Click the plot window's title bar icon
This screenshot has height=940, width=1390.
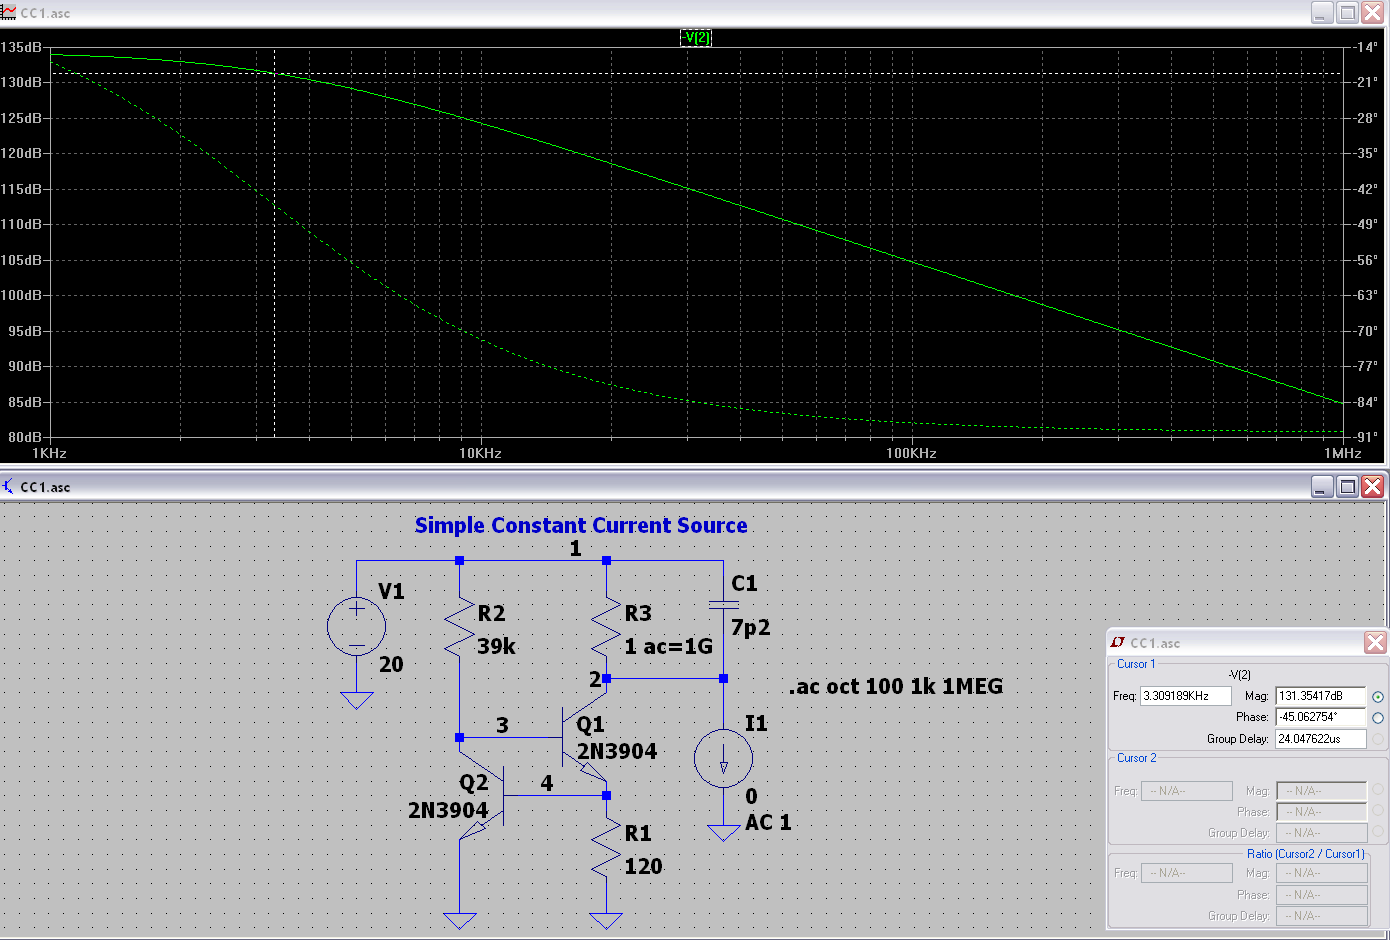point(9,12)
